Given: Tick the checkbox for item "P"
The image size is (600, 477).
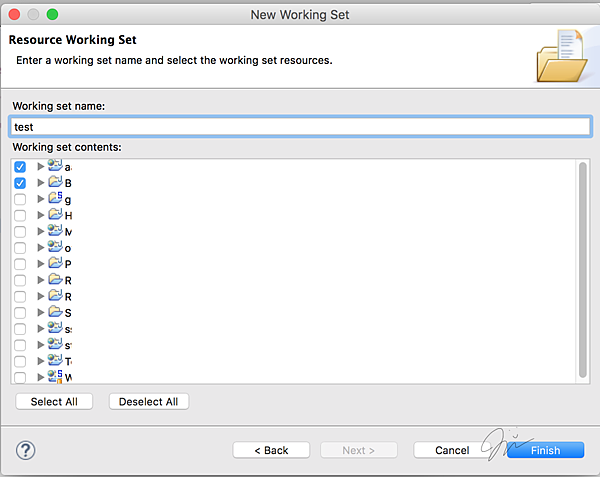Looking at the screenshot, I should 20,263.
